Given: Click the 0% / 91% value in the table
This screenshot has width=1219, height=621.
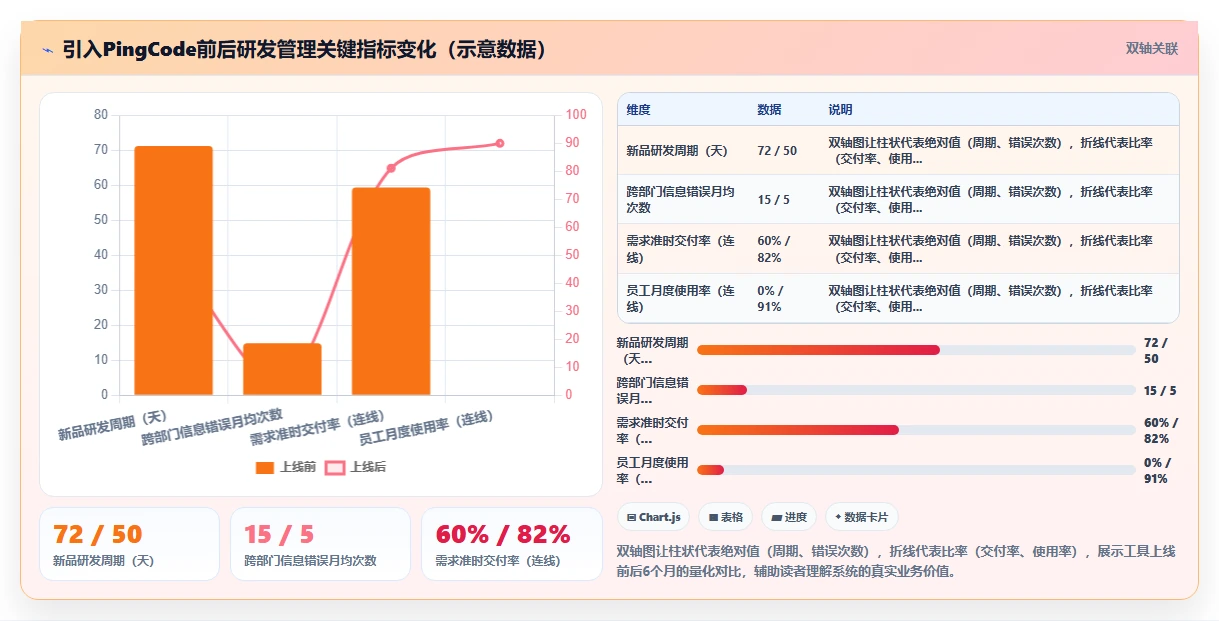Looking at the screenshot, I should pyautogui.click(x=771, y=298).
